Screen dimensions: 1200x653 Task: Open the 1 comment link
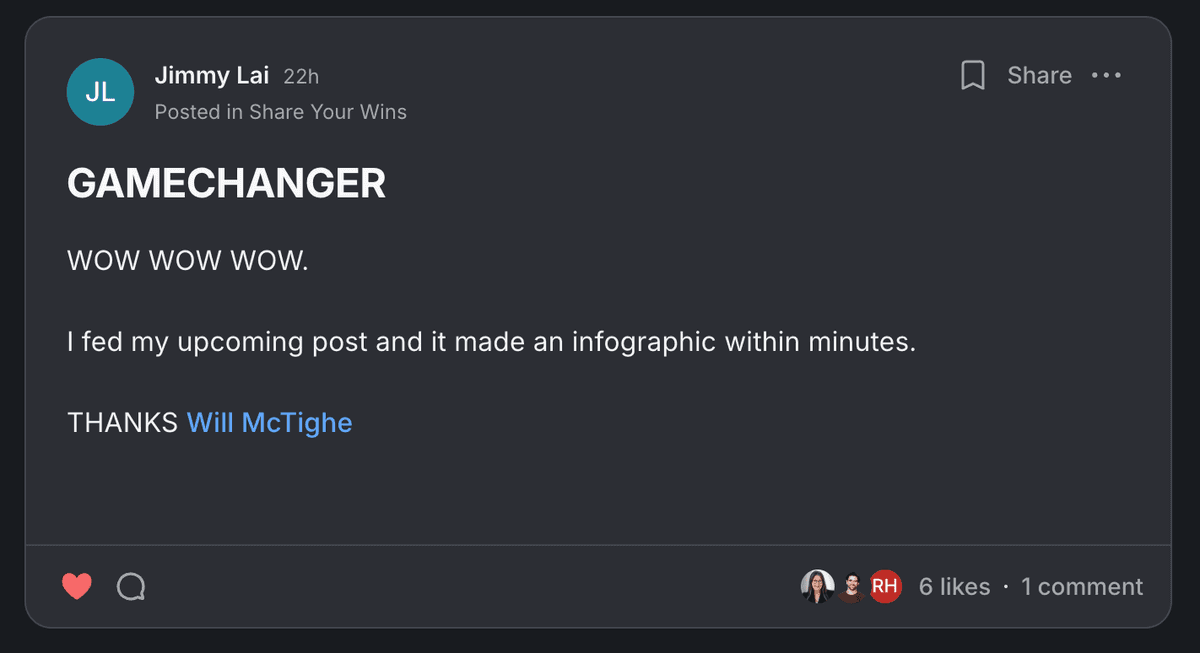point(1081,587)
